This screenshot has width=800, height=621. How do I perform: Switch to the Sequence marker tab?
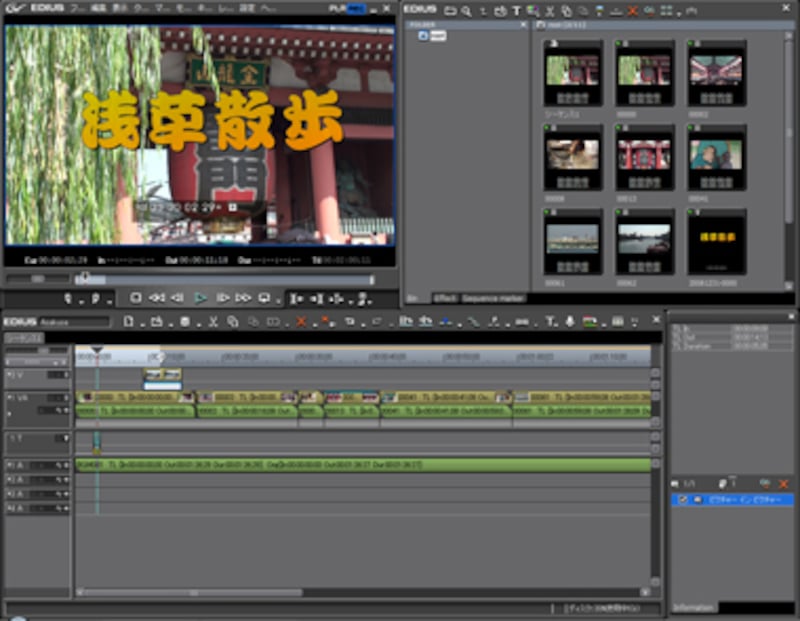[x=493, y=298]
